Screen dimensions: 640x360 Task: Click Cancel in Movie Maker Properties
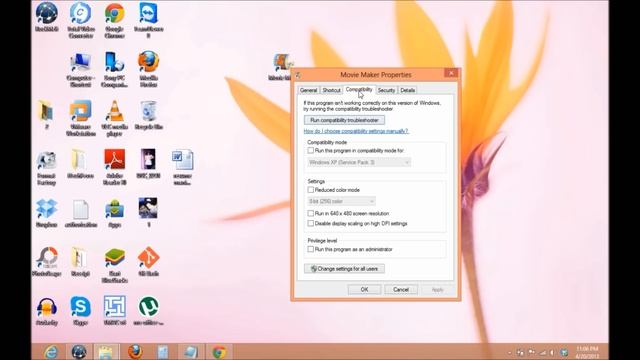[401, 289]
